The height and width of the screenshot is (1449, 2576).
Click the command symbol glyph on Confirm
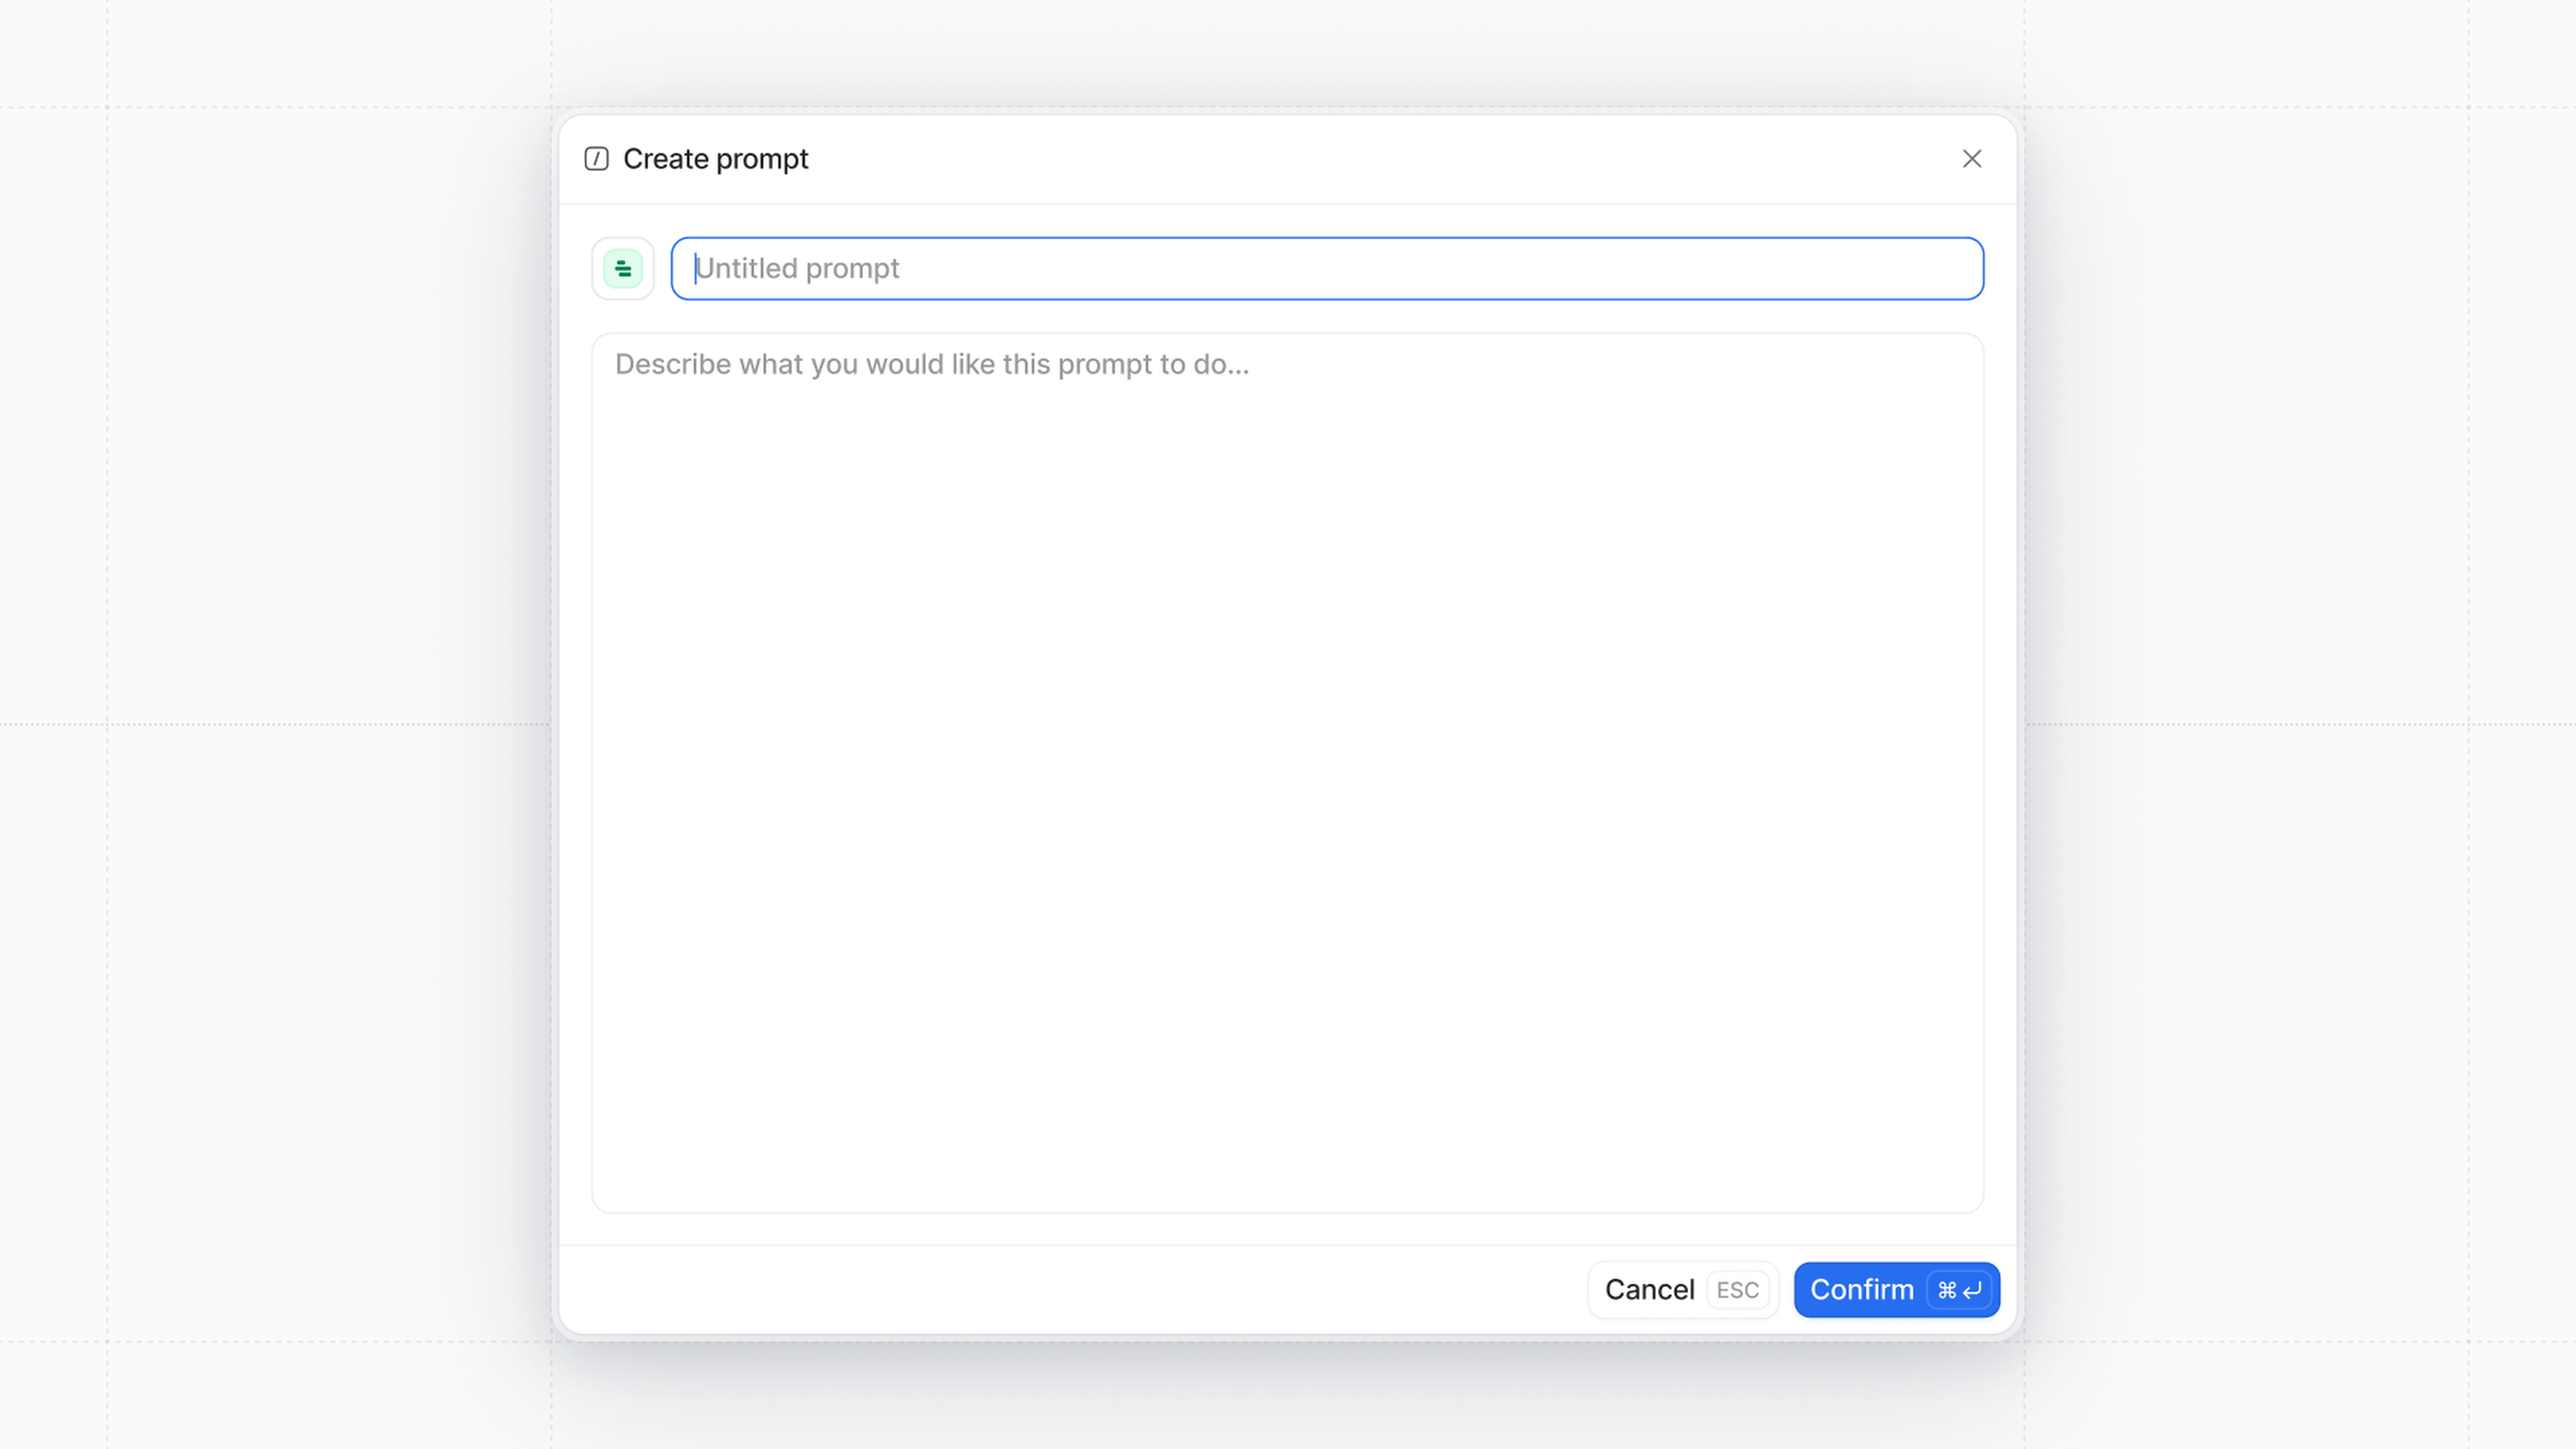click(1946, 1290)
